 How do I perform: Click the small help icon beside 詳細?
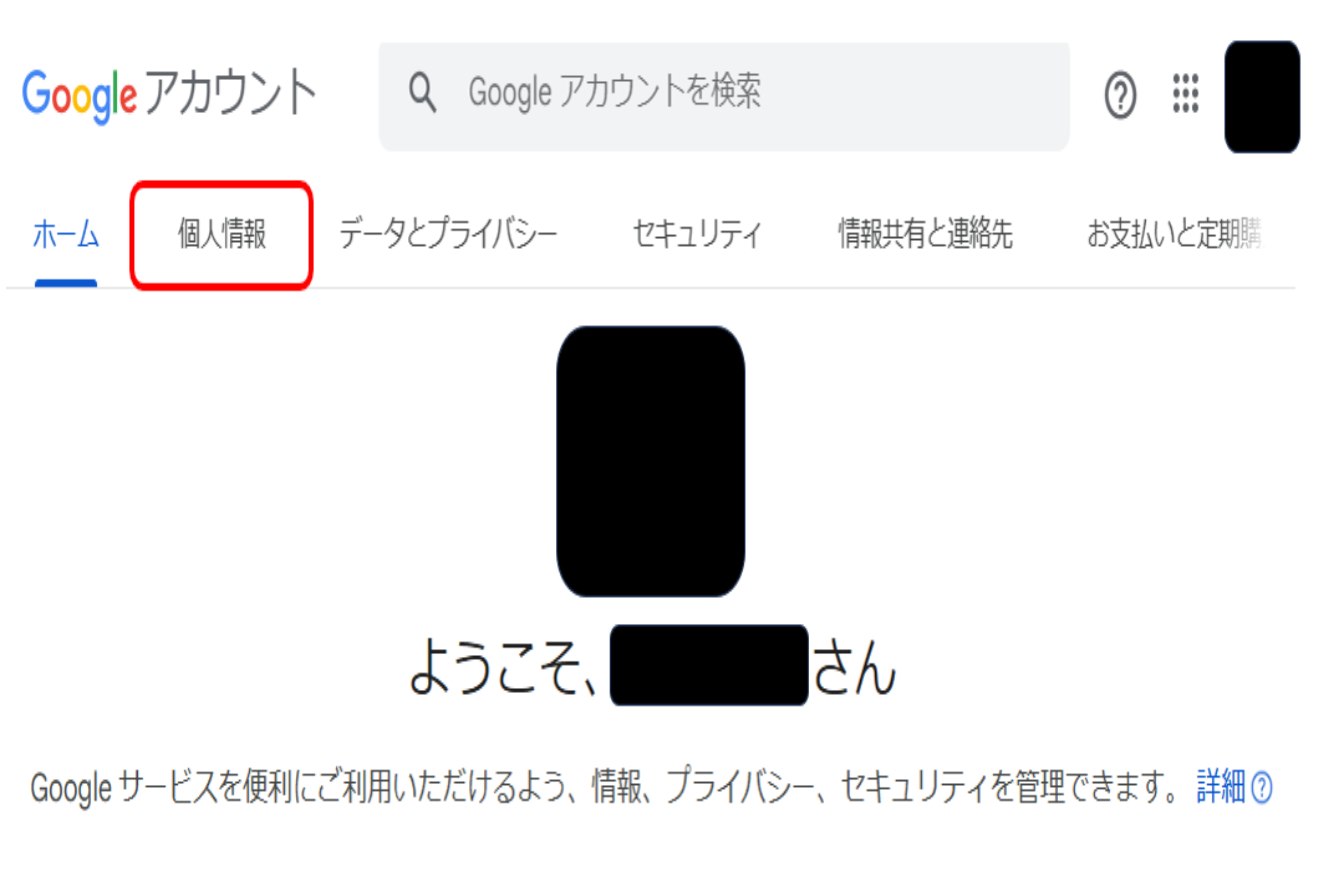[x=1262, y=788]
